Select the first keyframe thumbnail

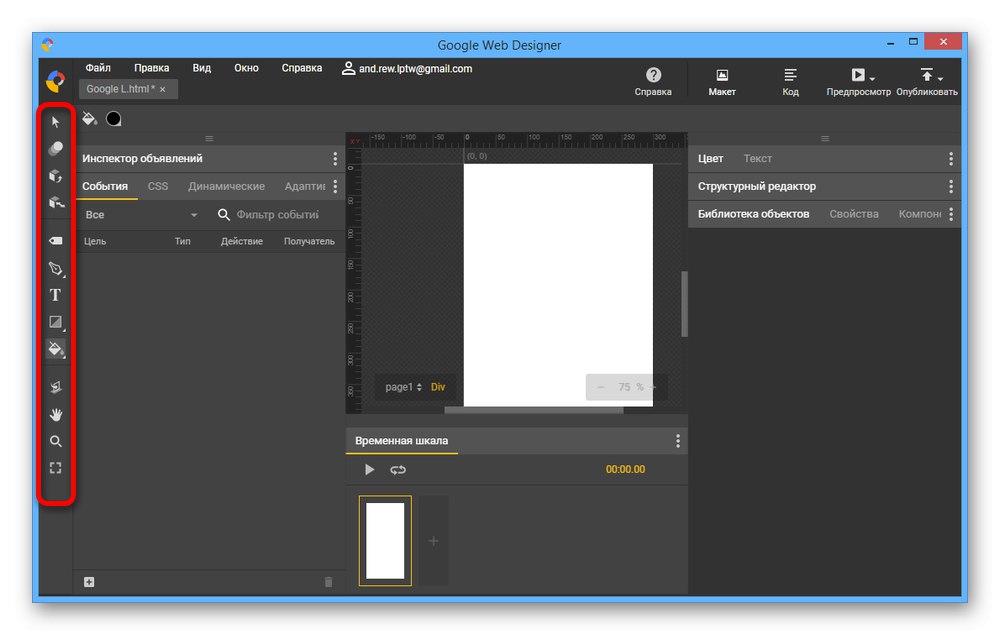385,541
